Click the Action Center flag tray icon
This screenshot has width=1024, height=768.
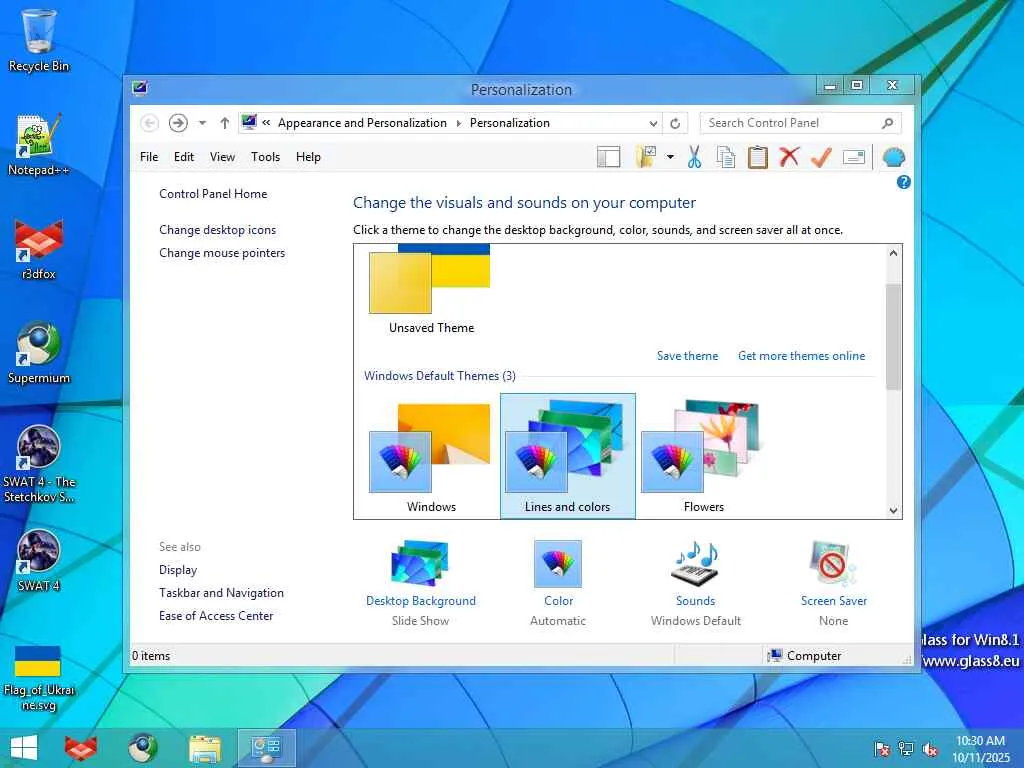pos(882,748)
